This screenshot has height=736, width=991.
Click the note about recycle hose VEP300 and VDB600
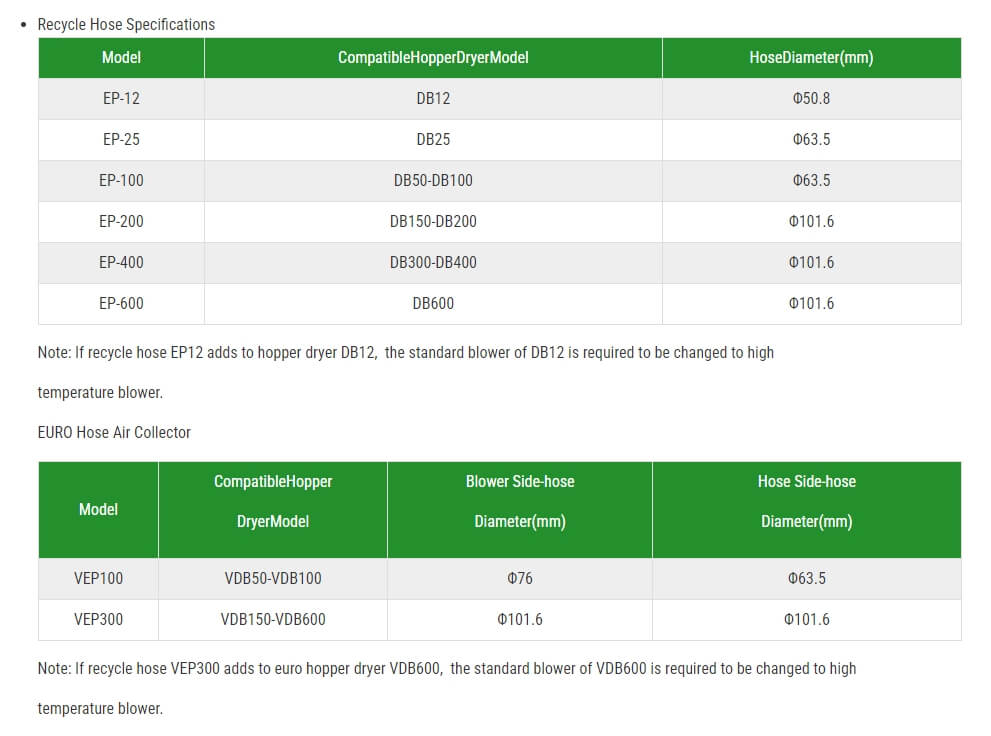[447, 688]
